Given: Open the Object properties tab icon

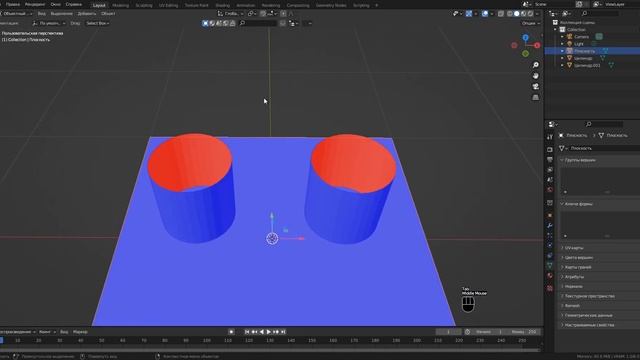Looking at the screenshot, I should pos(550,215).
